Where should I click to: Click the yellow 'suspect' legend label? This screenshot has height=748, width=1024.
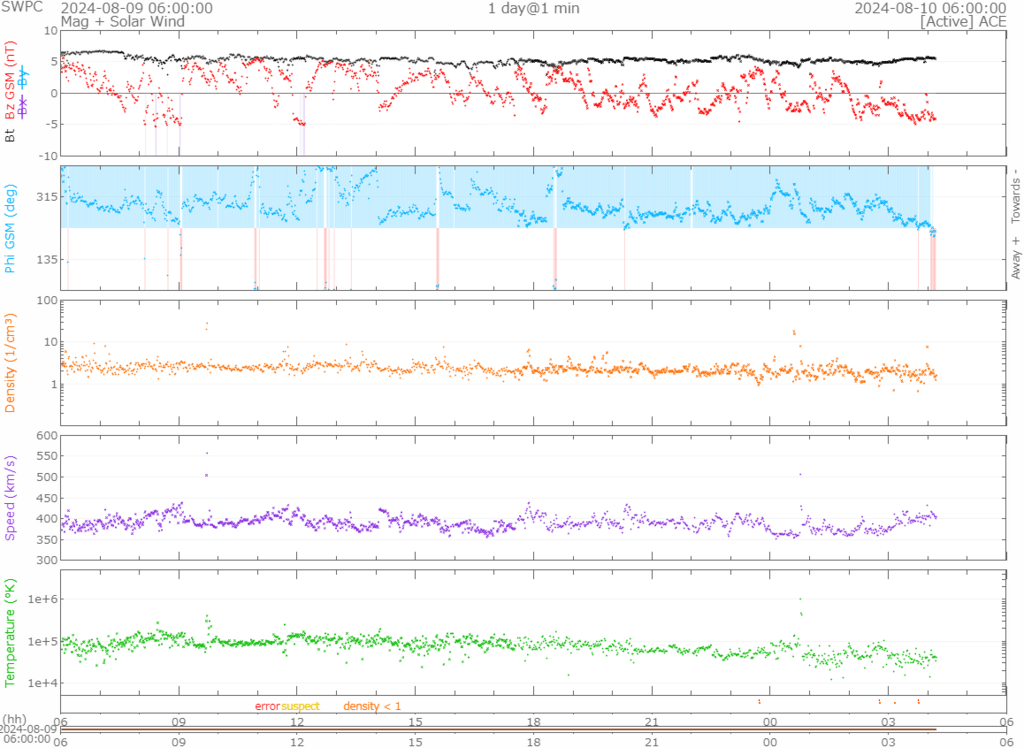(x=300, y=706)
